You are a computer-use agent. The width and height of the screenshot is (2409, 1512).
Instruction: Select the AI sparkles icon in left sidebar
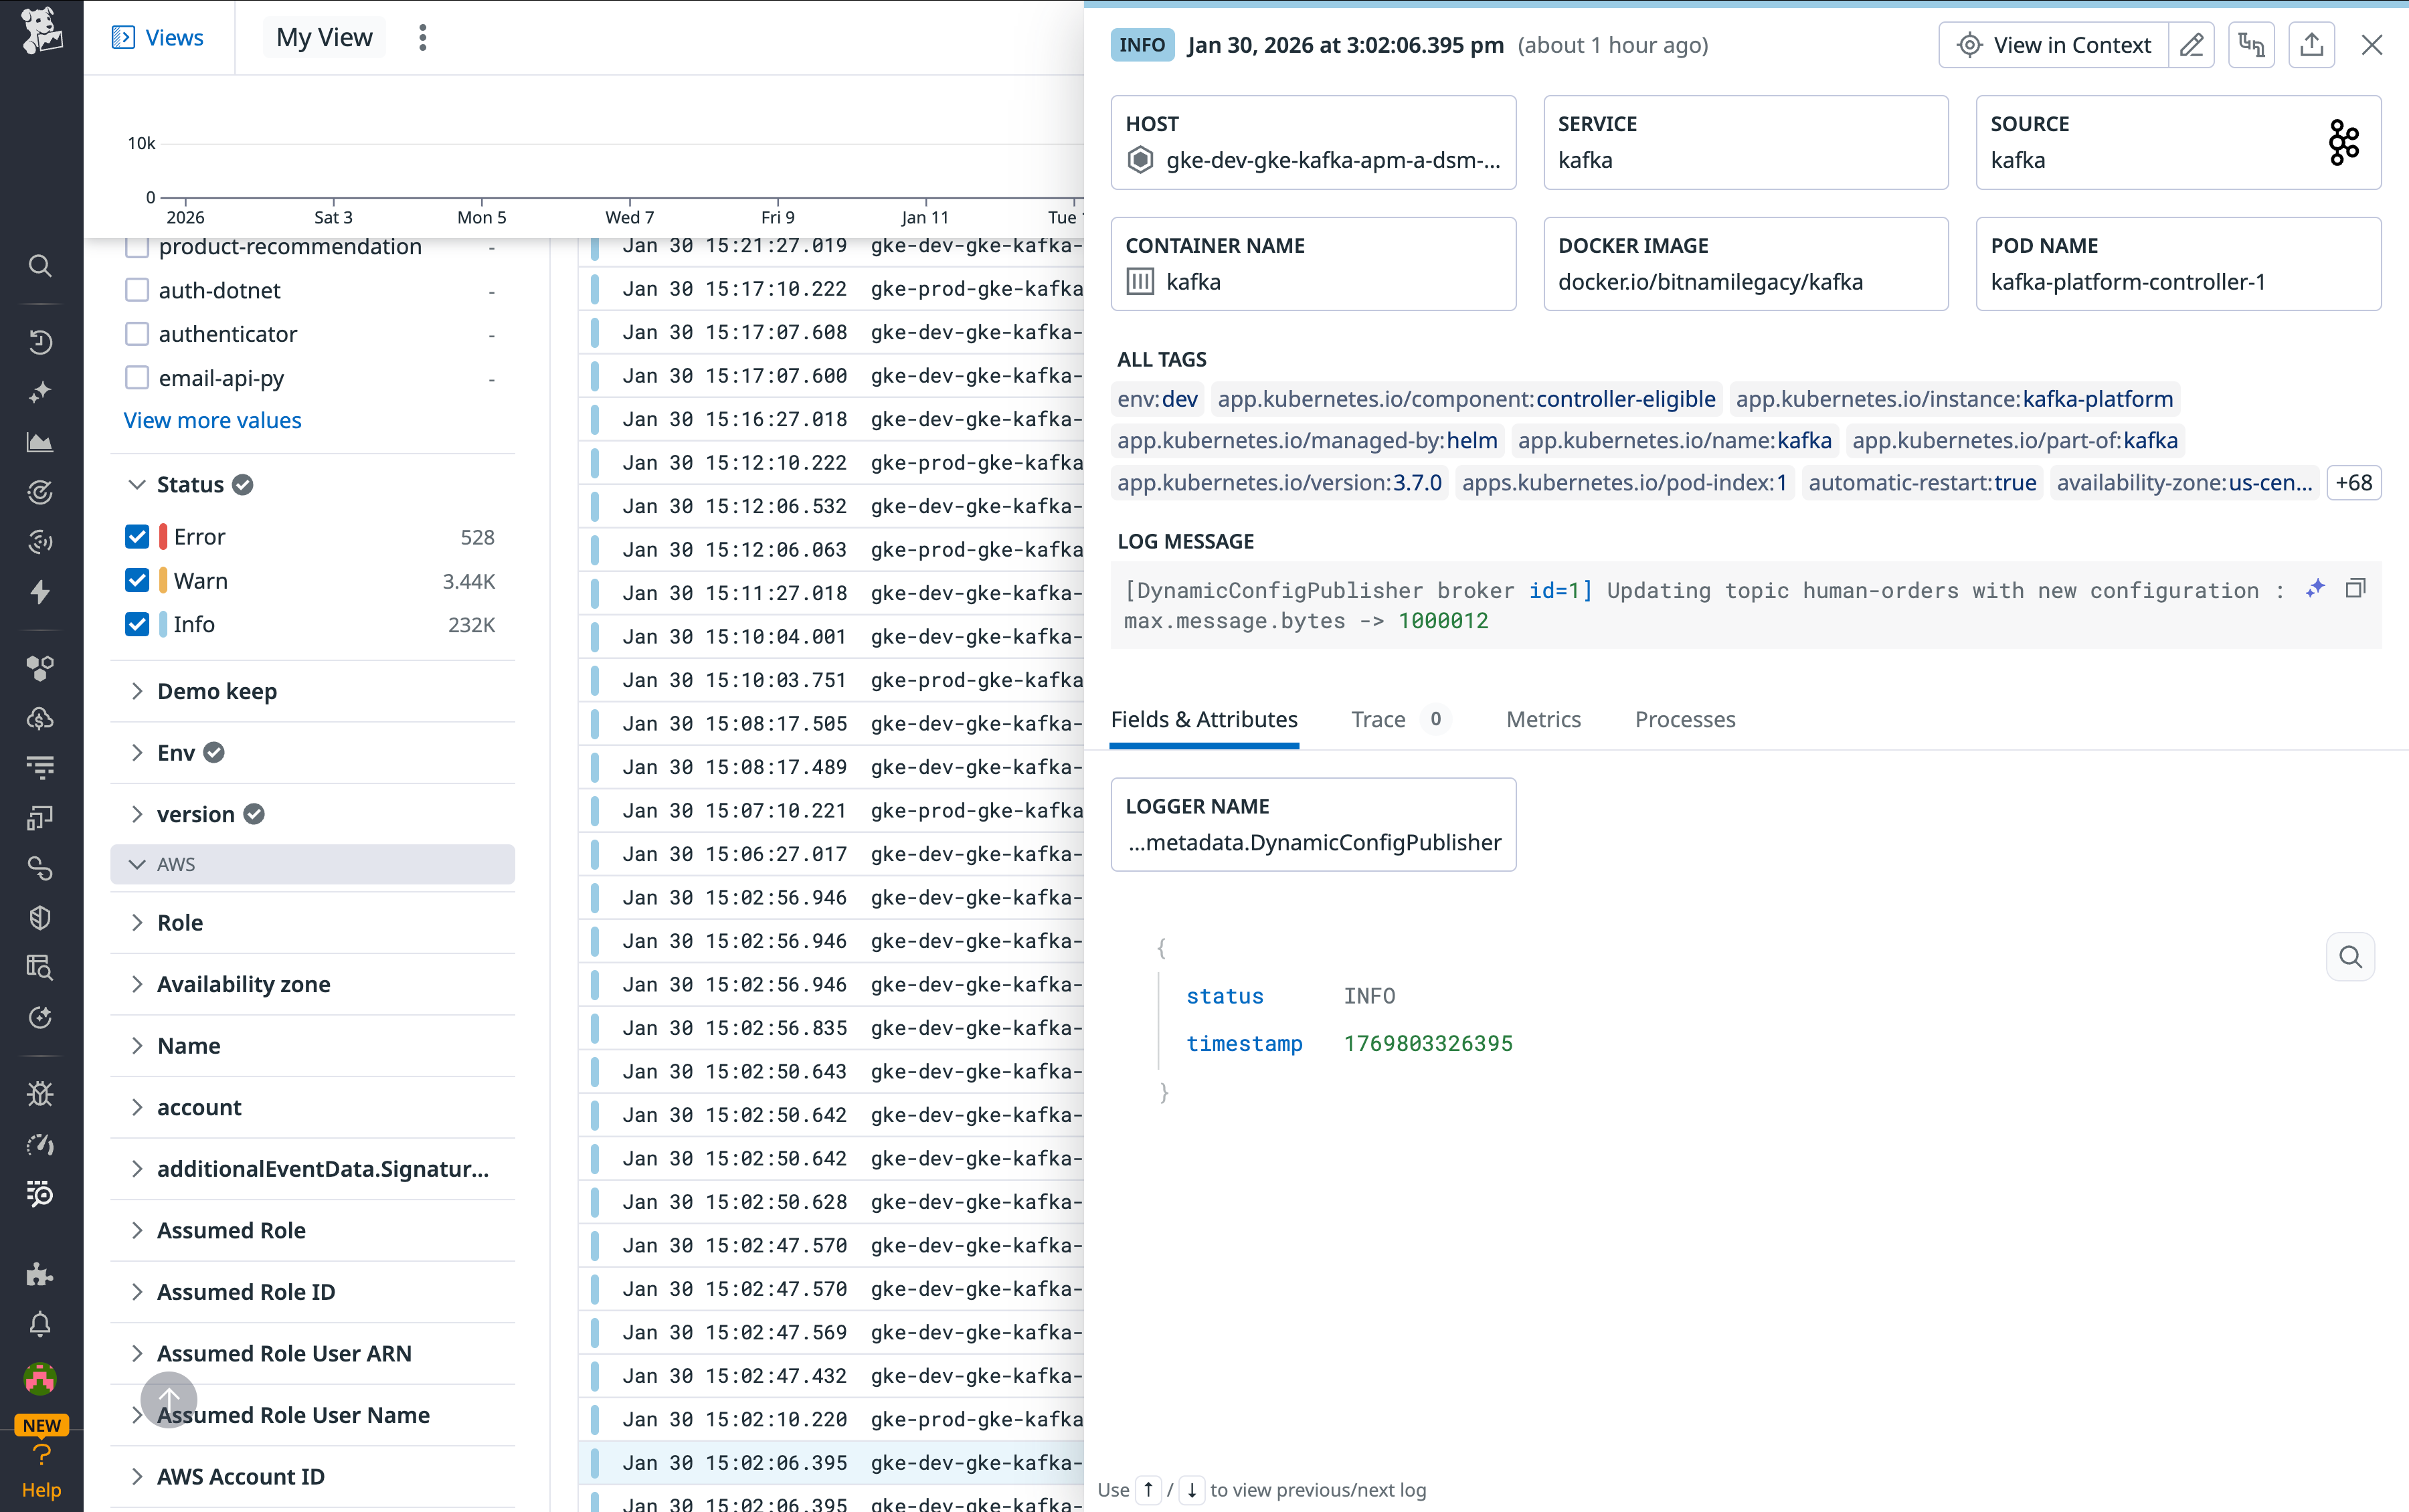pyautogui.click(x=40, y=391)
